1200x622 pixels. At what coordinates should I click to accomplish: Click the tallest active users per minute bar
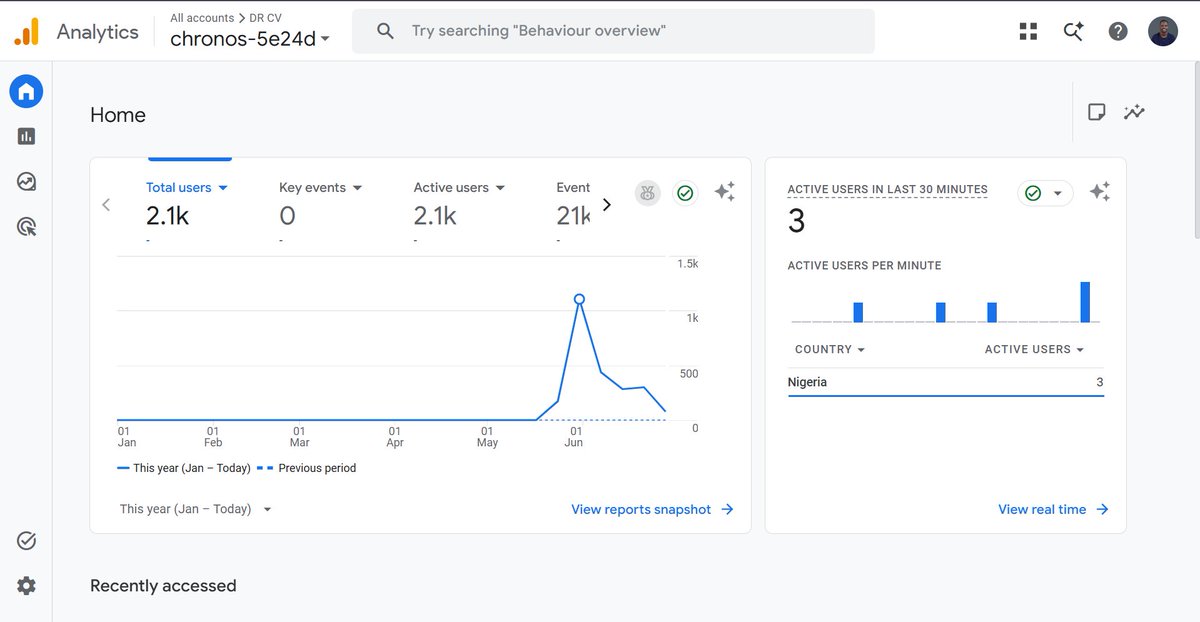[x=1085, y=302]
